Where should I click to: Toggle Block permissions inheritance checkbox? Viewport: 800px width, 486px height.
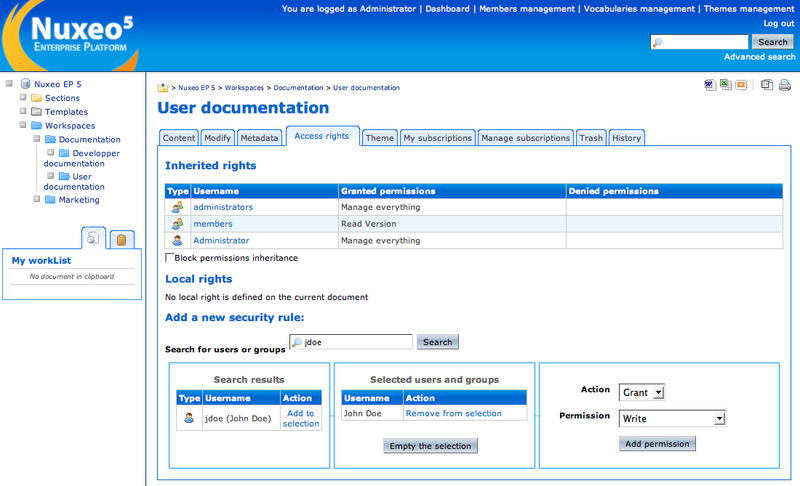(x=169, y=258)
